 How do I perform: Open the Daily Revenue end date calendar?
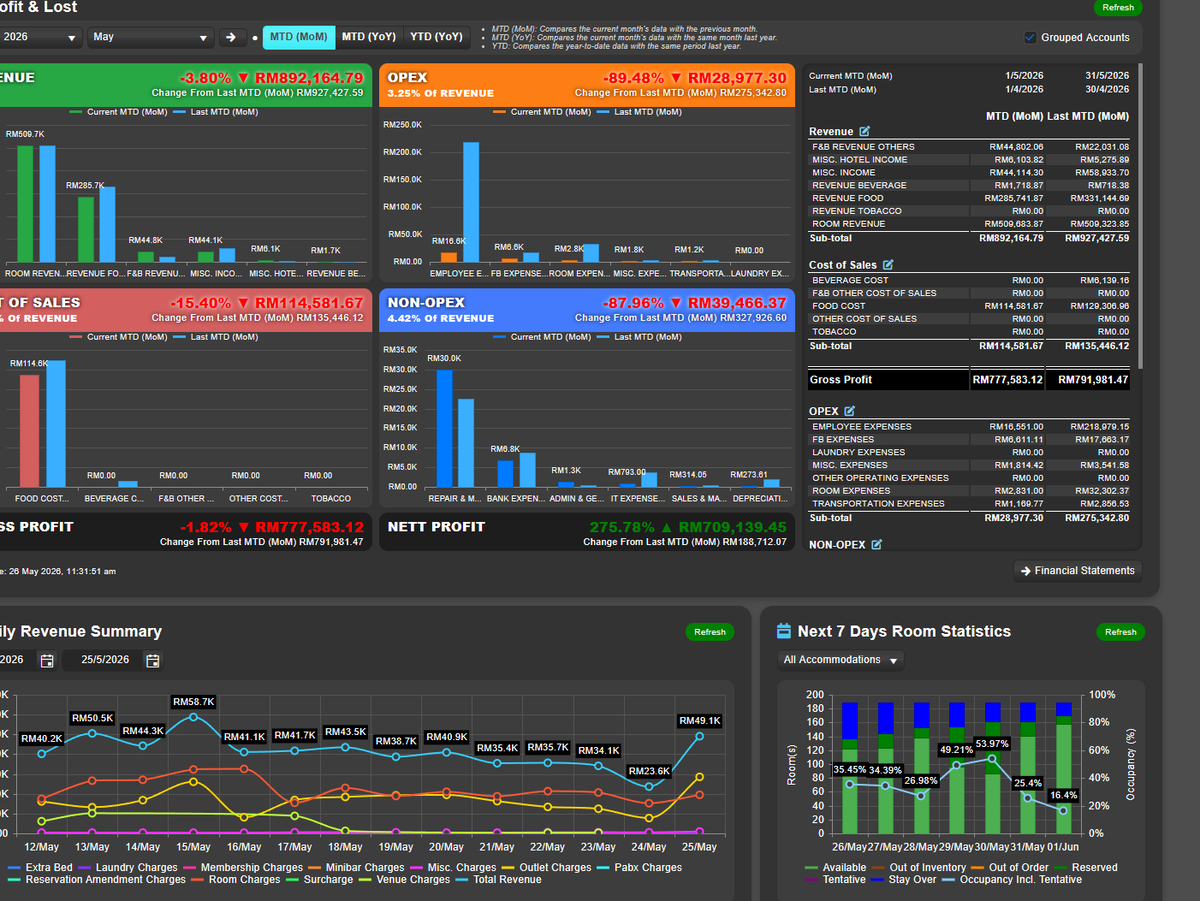tap(153, 660)
